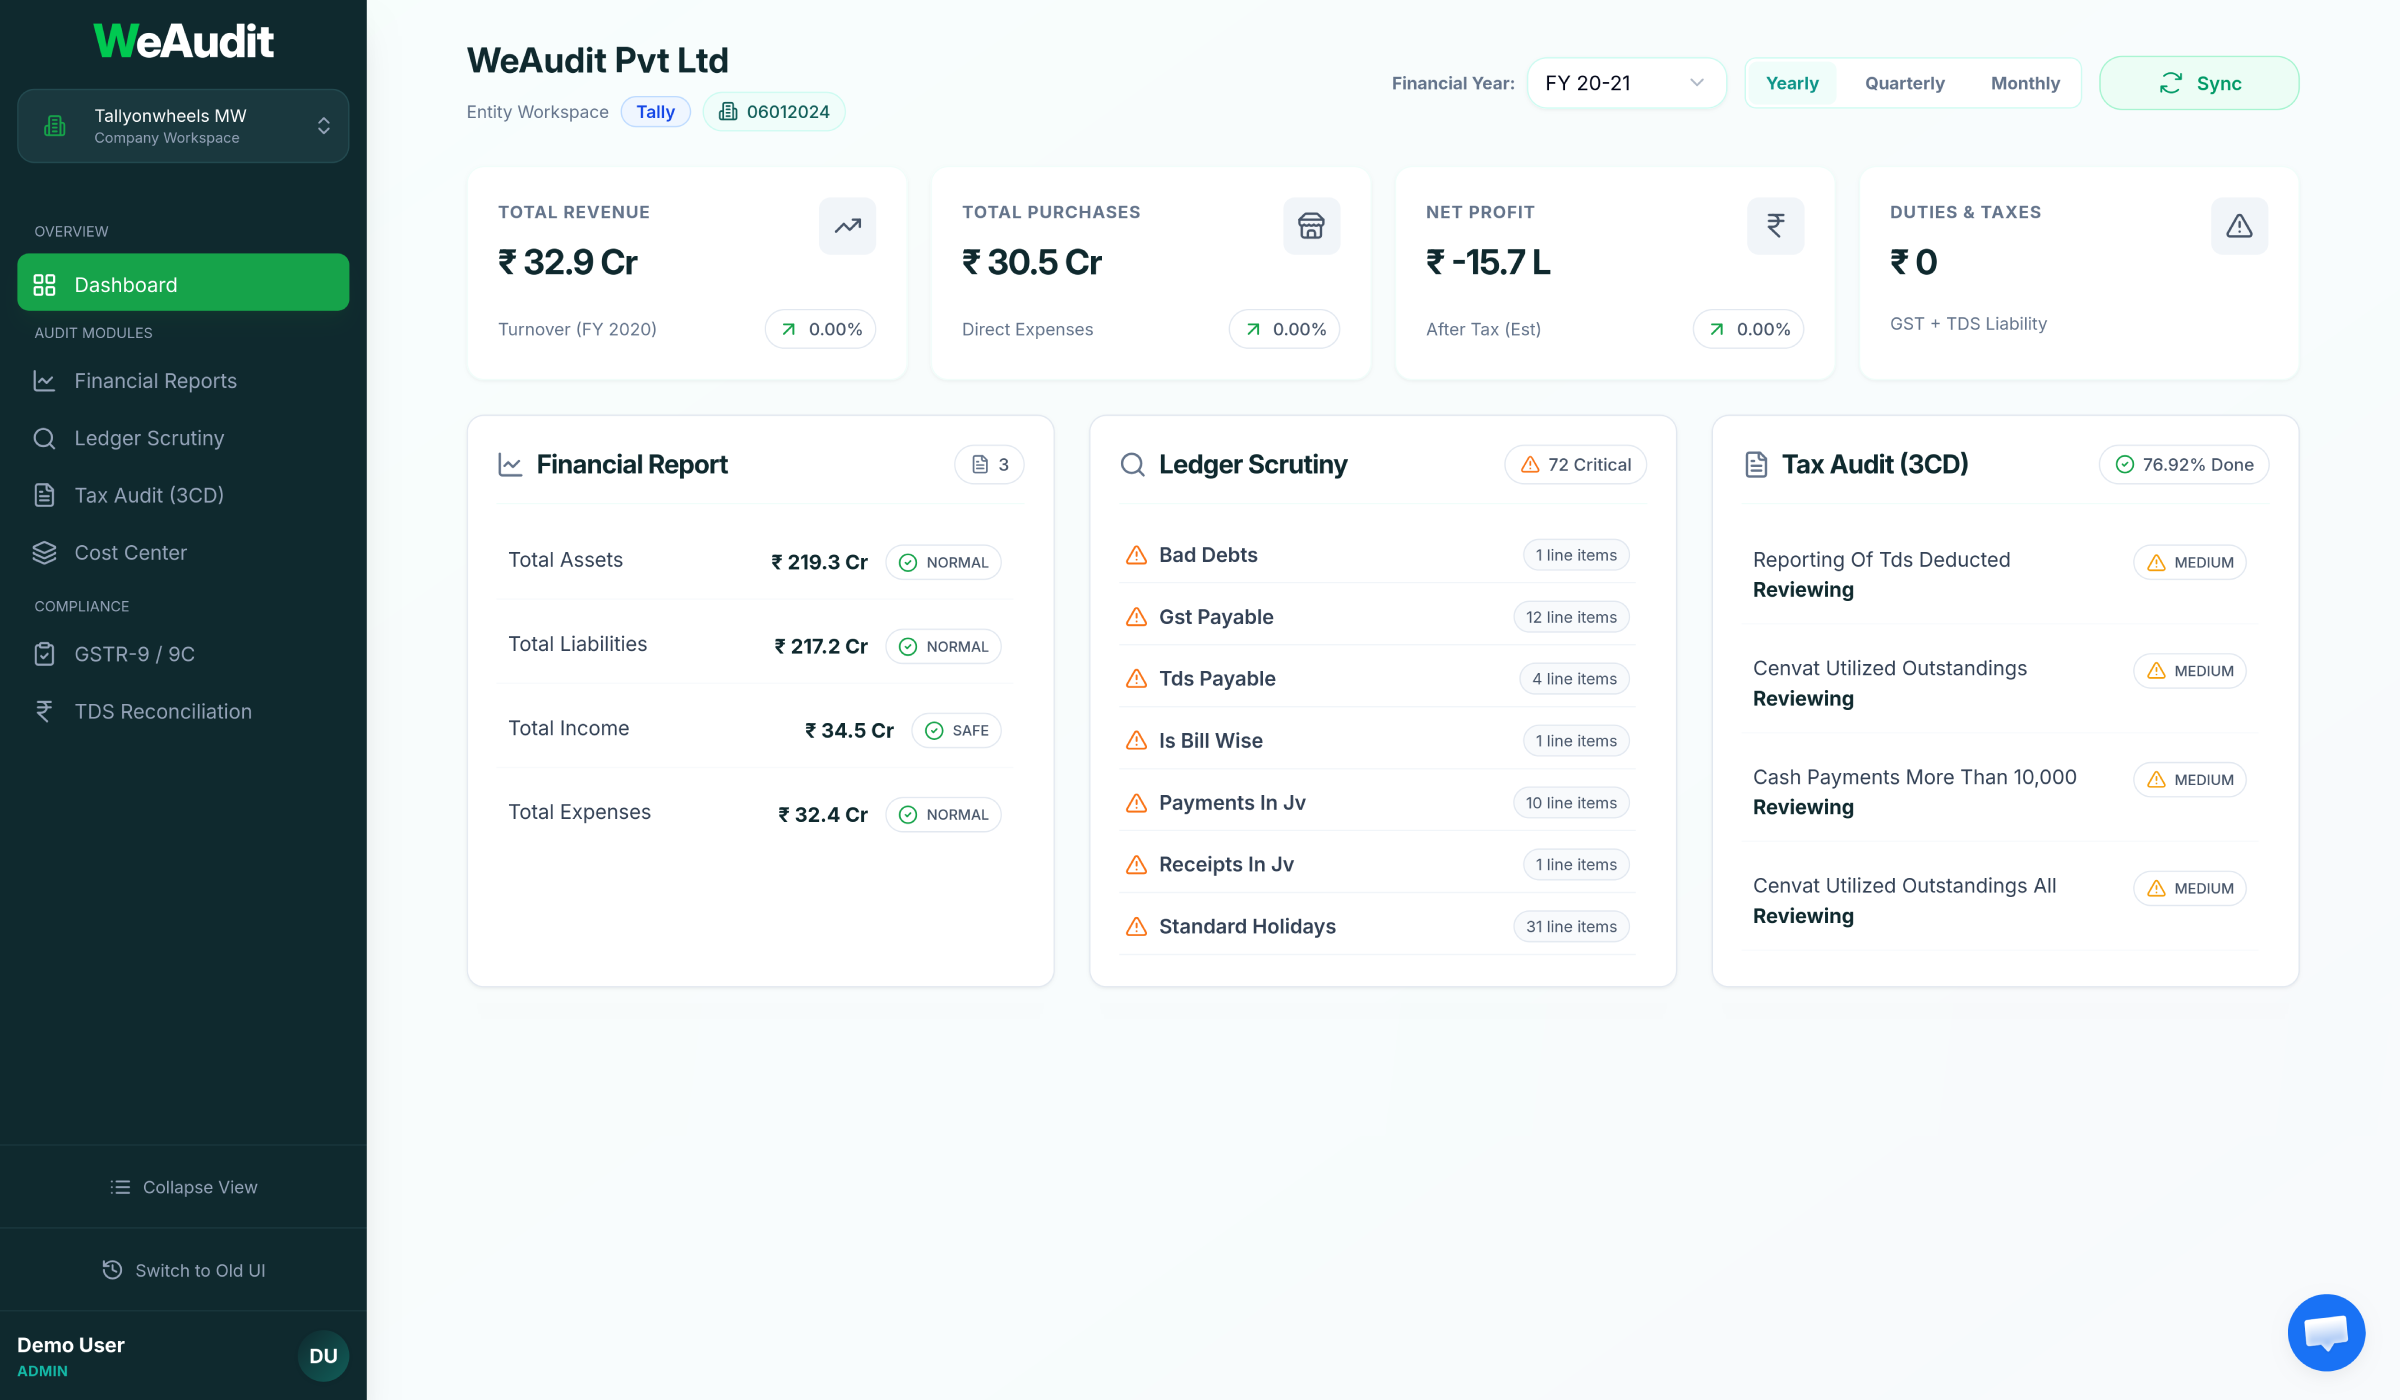Open the 72 Critical ledger issues badge
This screenshot has width=2400, height=1400.
click(x=1574, y=464)
